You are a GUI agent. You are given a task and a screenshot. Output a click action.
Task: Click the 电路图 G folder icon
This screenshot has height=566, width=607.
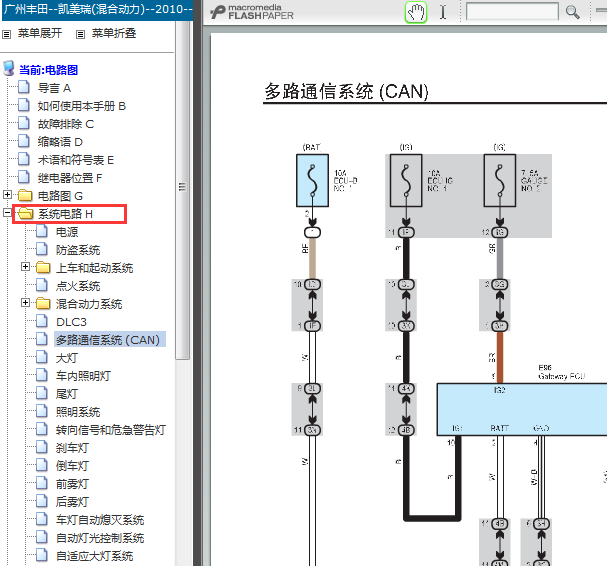click(25, 196)
